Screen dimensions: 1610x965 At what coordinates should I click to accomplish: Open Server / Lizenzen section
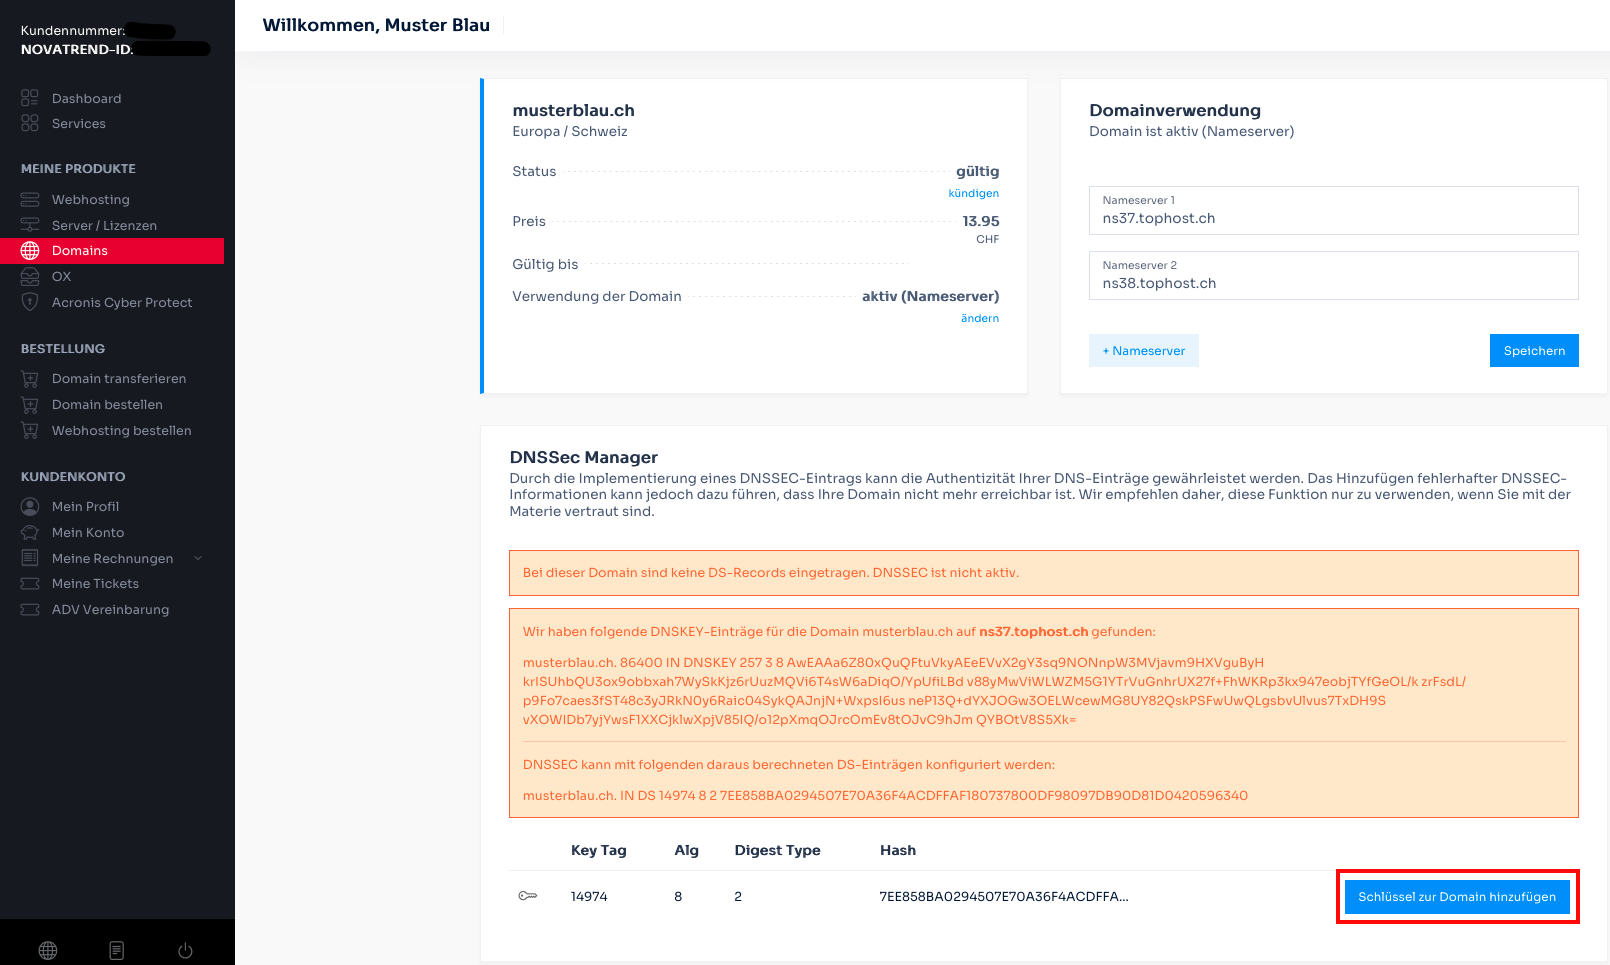click(x=104, y=226)
